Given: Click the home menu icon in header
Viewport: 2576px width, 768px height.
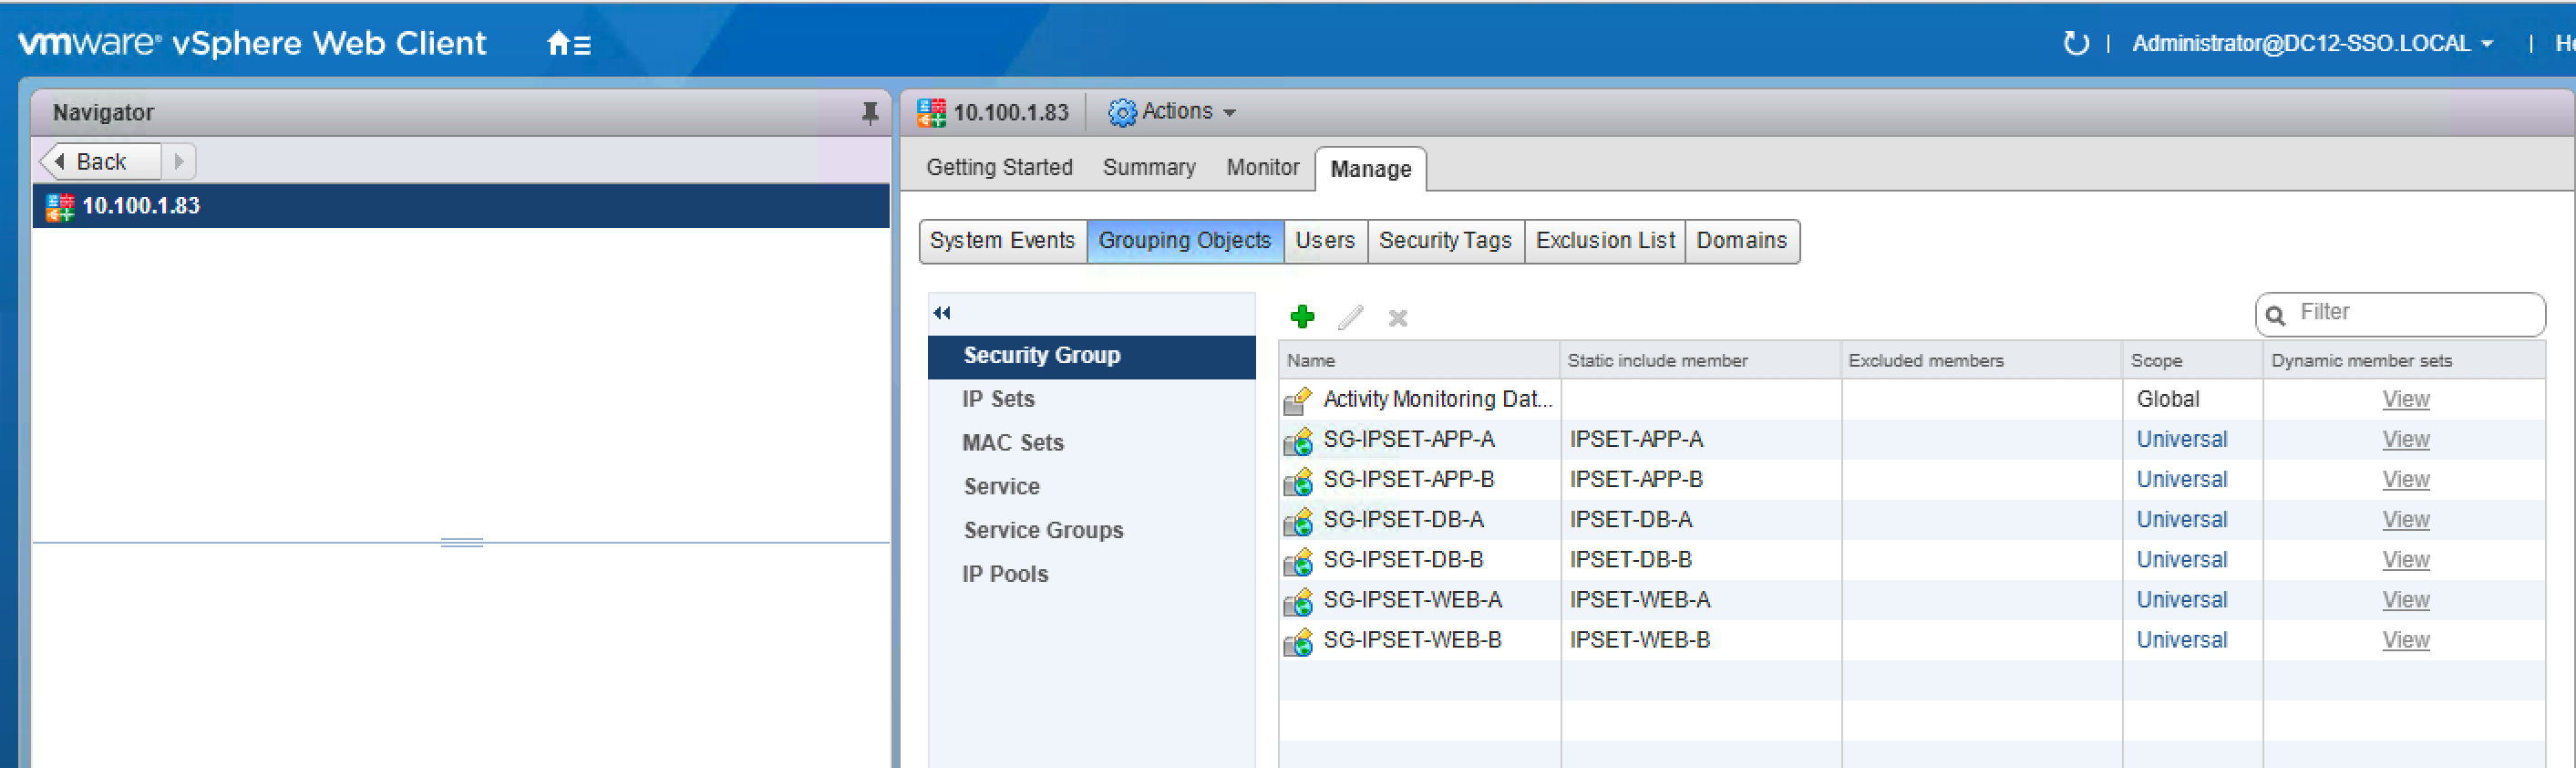Looking at the screenshot, I should pyautogui.click(x=569, y=44).
